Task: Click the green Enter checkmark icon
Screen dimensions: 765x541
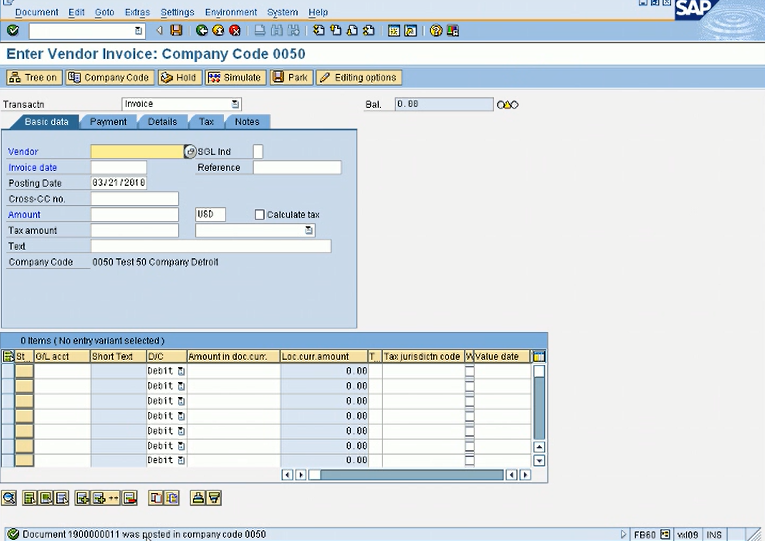Action: [x=13, y=31]
